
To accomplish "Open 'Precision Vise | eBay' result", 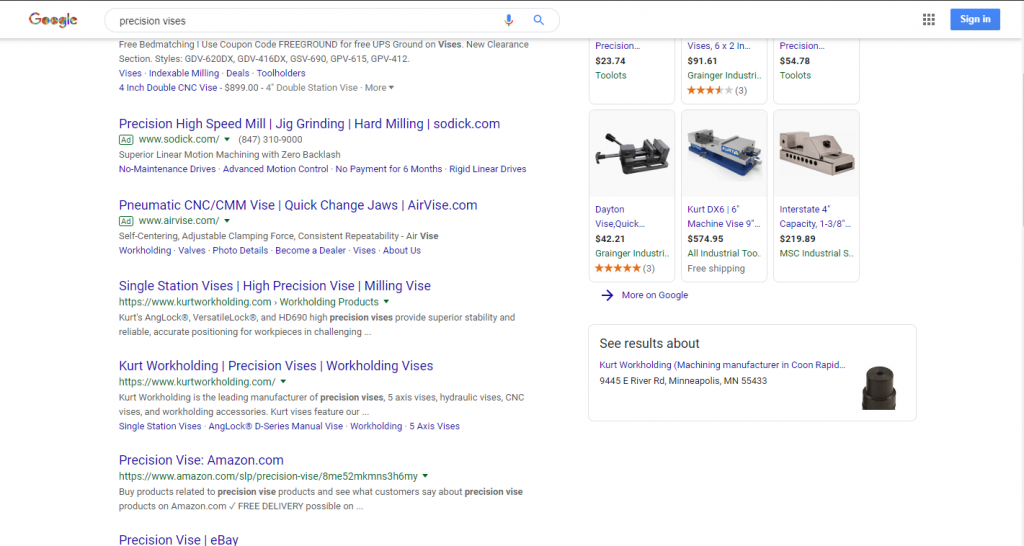I will 178,539.
